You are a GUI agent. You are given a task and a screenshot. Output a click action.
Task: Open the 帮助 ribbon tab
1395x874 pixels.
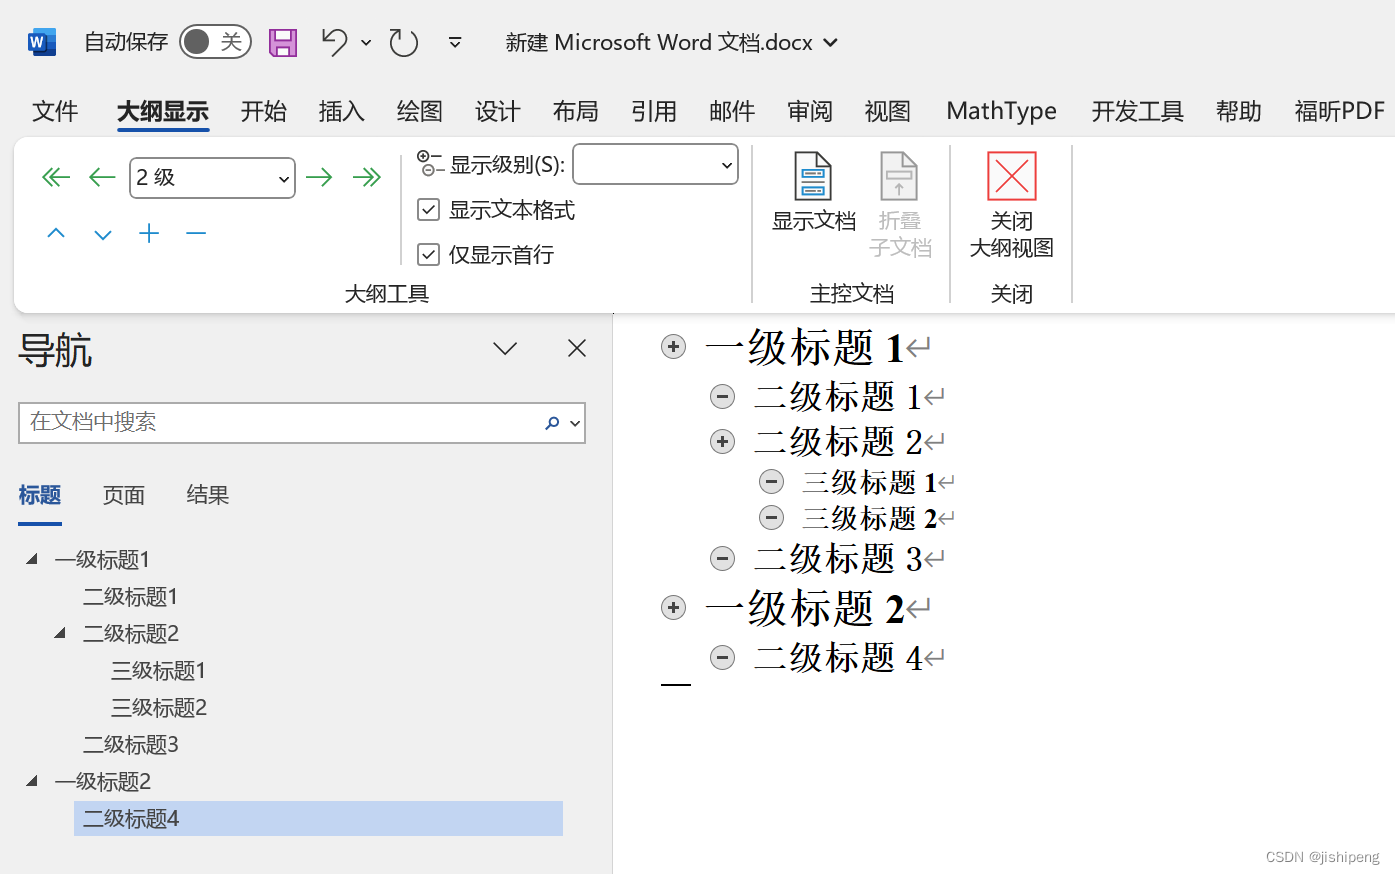[x=1239, y=111]
